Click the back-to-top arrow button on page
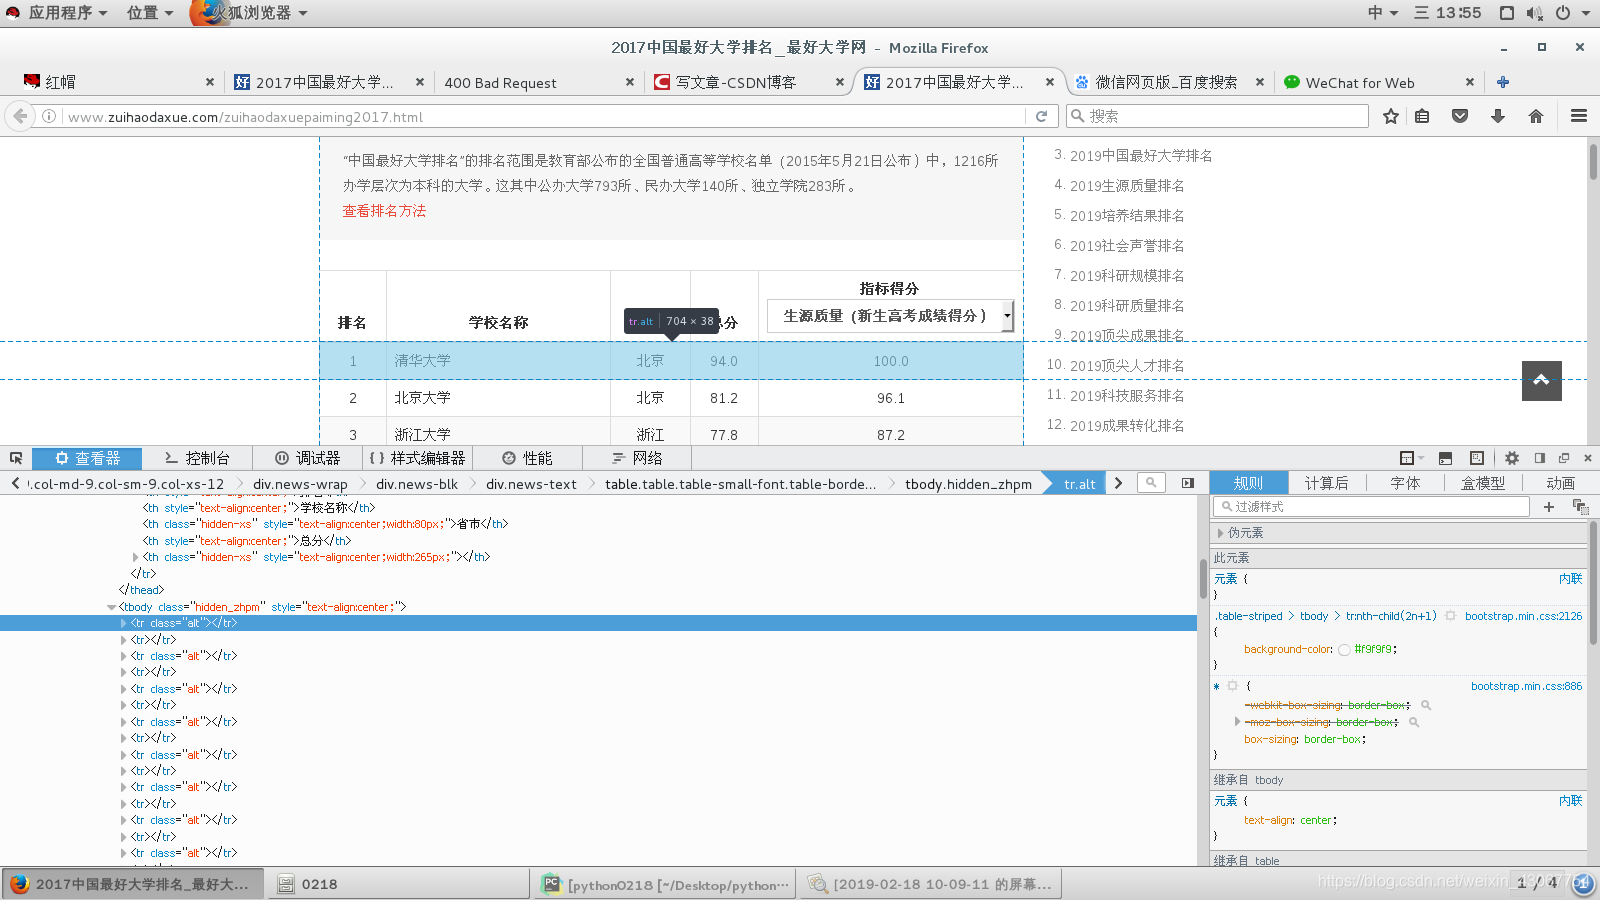 point(1541,380)
